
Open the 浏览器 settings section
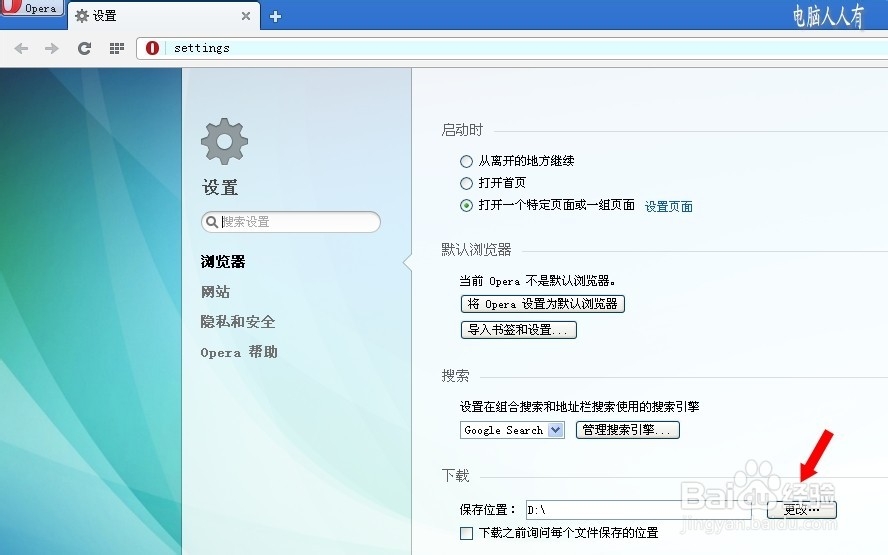coord(223,262)
